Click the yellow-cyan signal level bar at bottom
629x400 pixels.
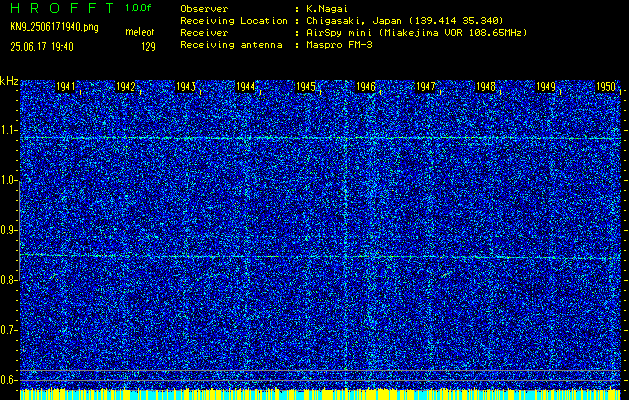click(320, 394)
